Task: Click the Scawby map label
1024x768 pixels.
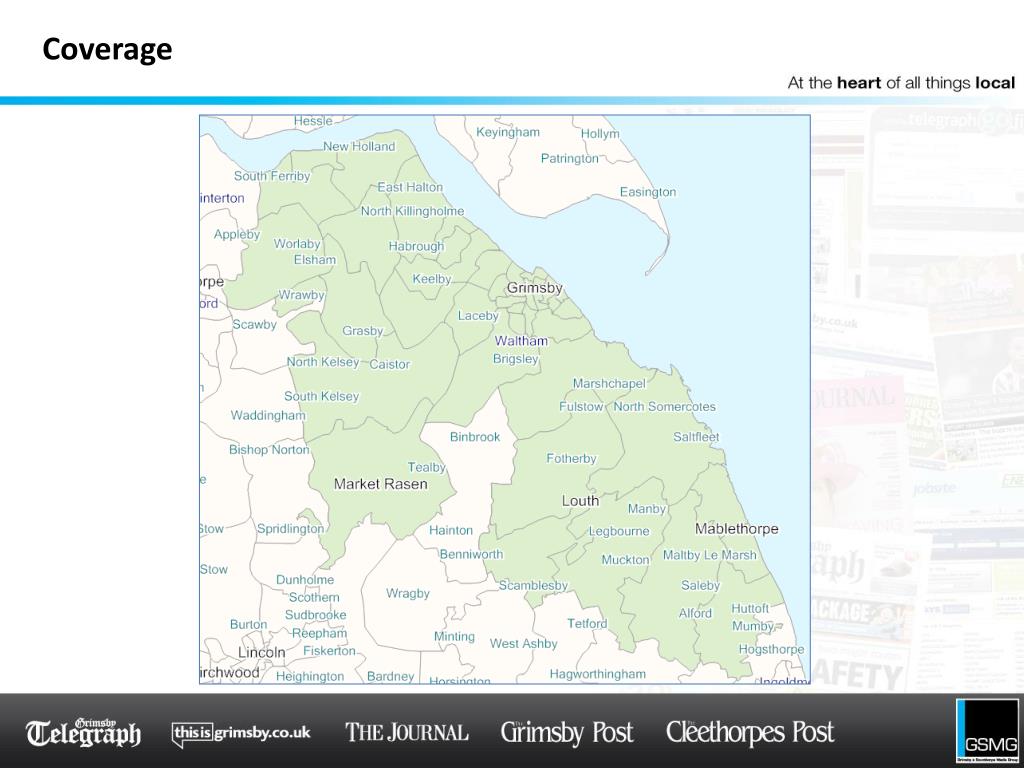Action: pos(255,325)
